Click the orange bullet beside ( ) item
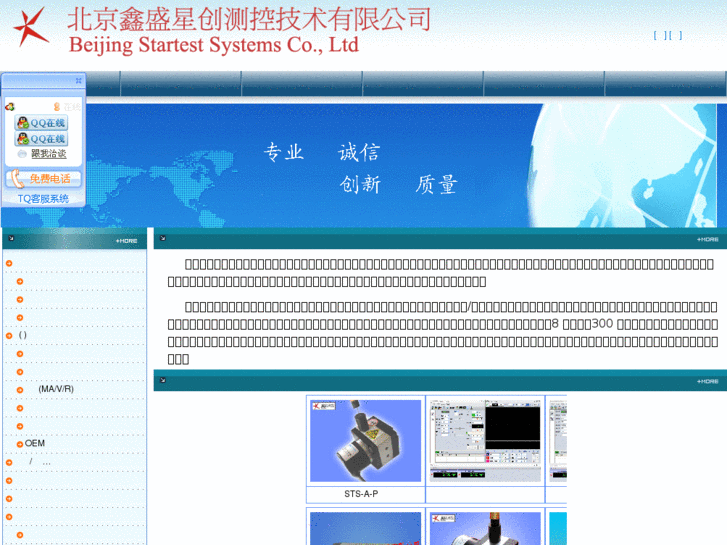This screenshot has height=545, width=727. pos(9,335)
